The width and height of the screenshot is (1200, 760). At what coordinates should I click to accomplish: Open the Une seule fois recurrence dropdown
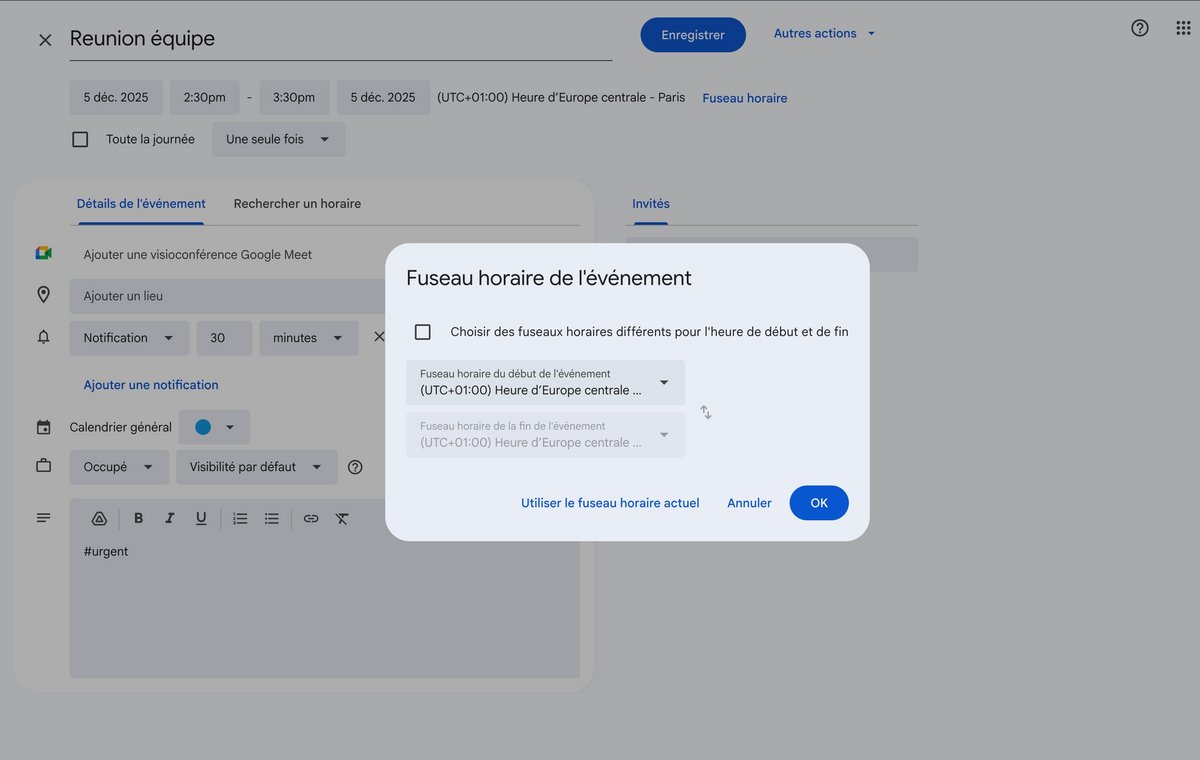(277, 139)
